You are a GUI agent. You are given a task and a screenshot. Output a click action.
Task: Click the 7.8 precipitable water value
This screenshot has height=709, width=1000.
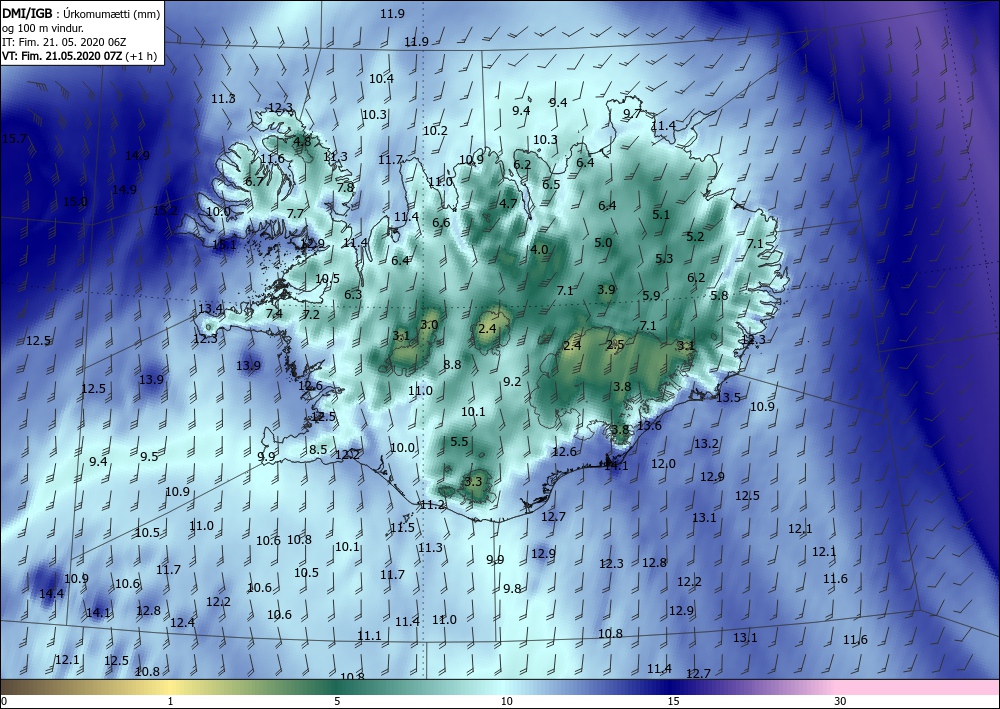click(346, 187)
